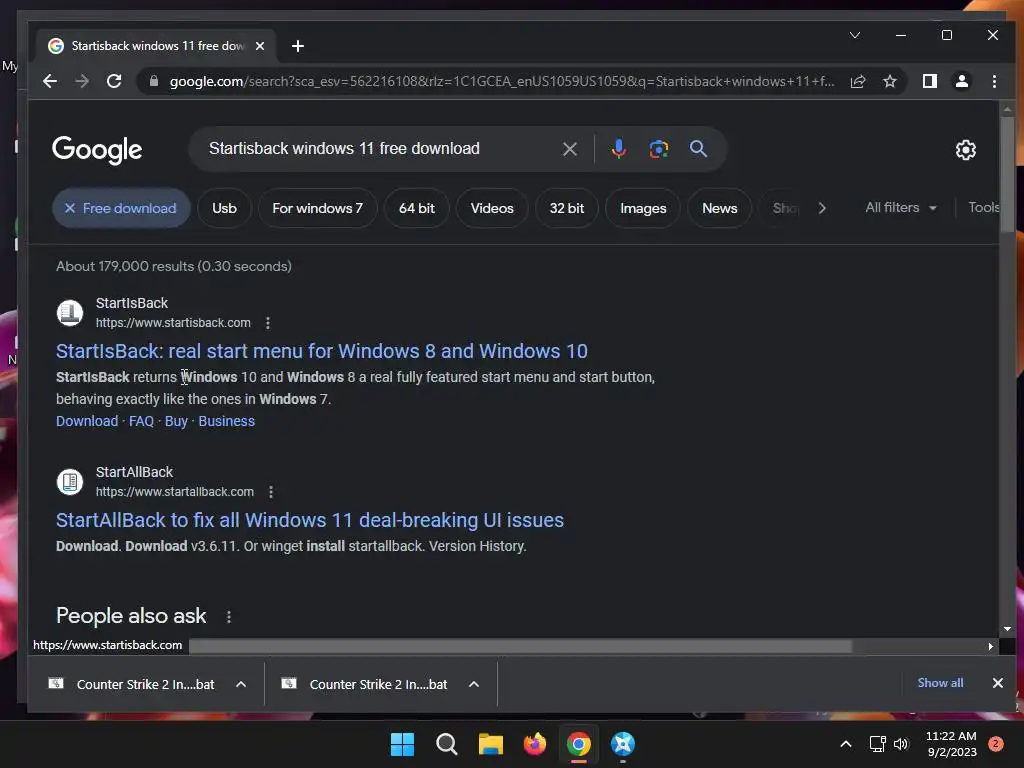Open the StartIsBack result title link
The width and height of the screenshot is (1024, 768).
[x=321, y=351]
